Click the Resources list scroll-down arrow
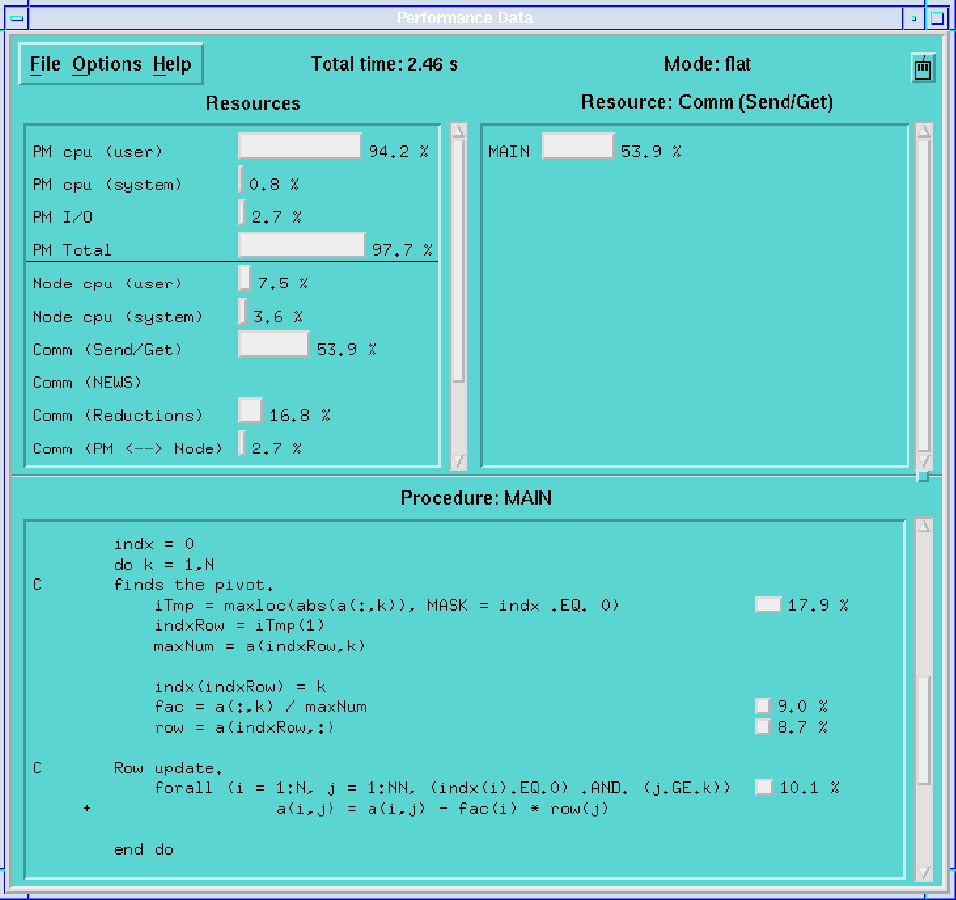 point(458,461)
